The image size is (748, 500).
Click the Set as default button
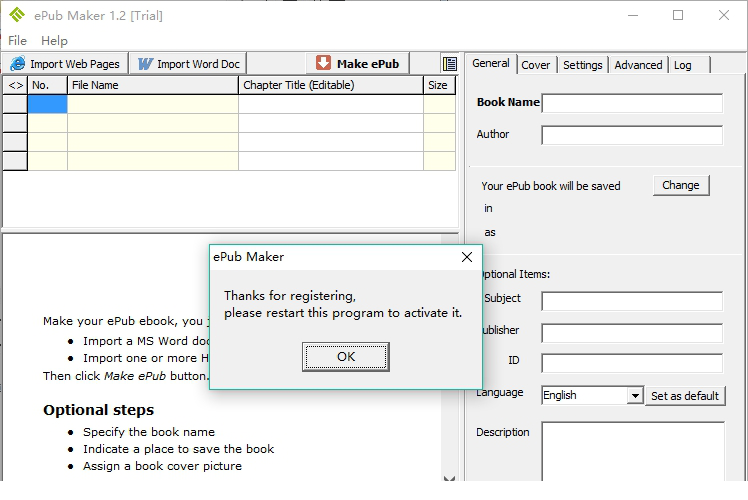[685, 396]
